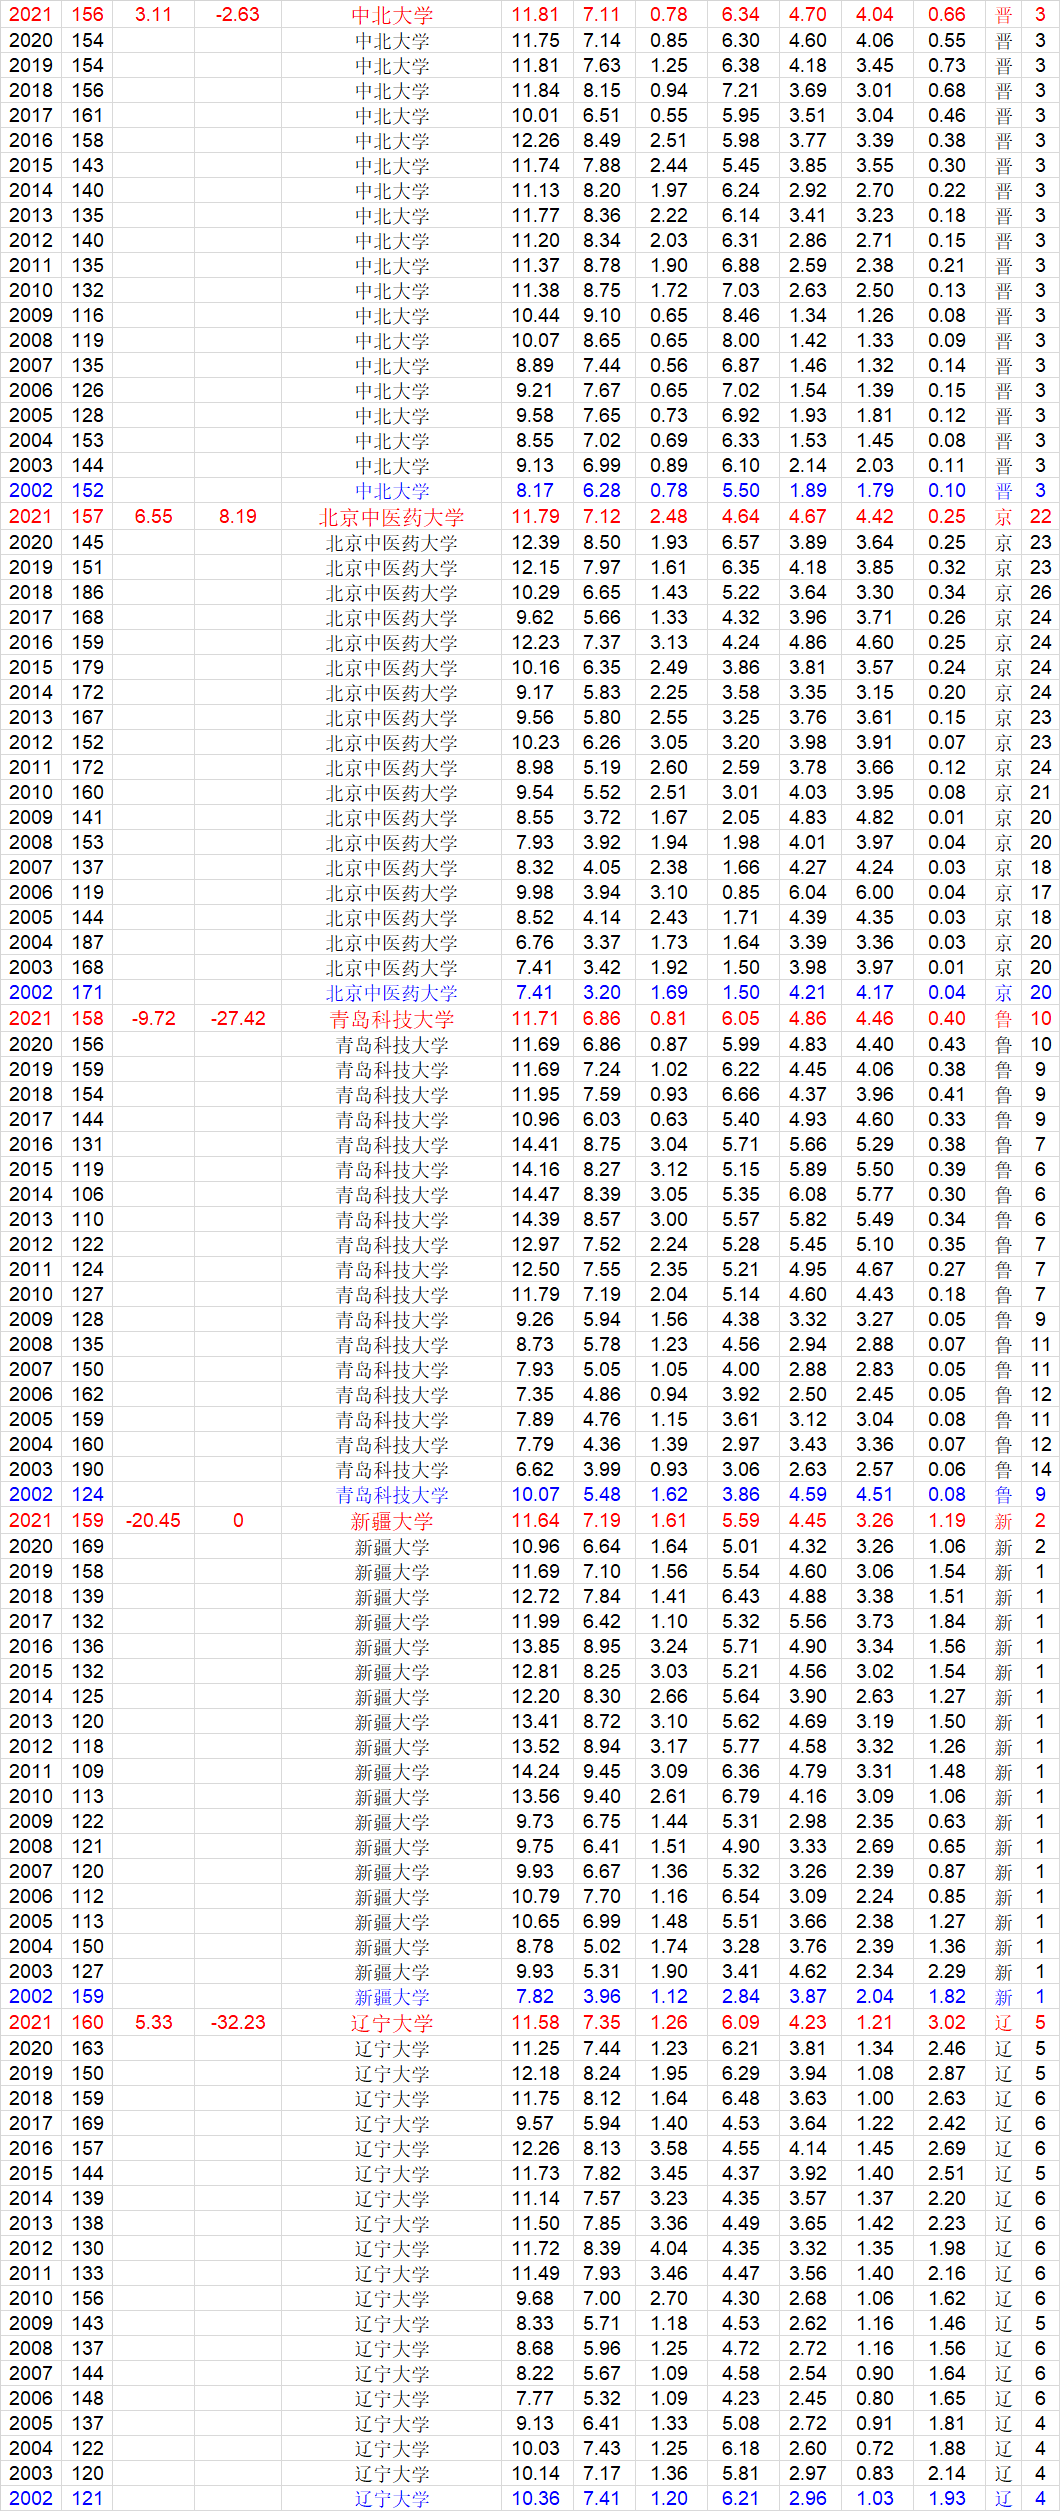Click rank 186 in 北京中医药大学 2018 row
Viewport: 1060px width, 2511px height.
pyautogui.click(x=87, y=593)
